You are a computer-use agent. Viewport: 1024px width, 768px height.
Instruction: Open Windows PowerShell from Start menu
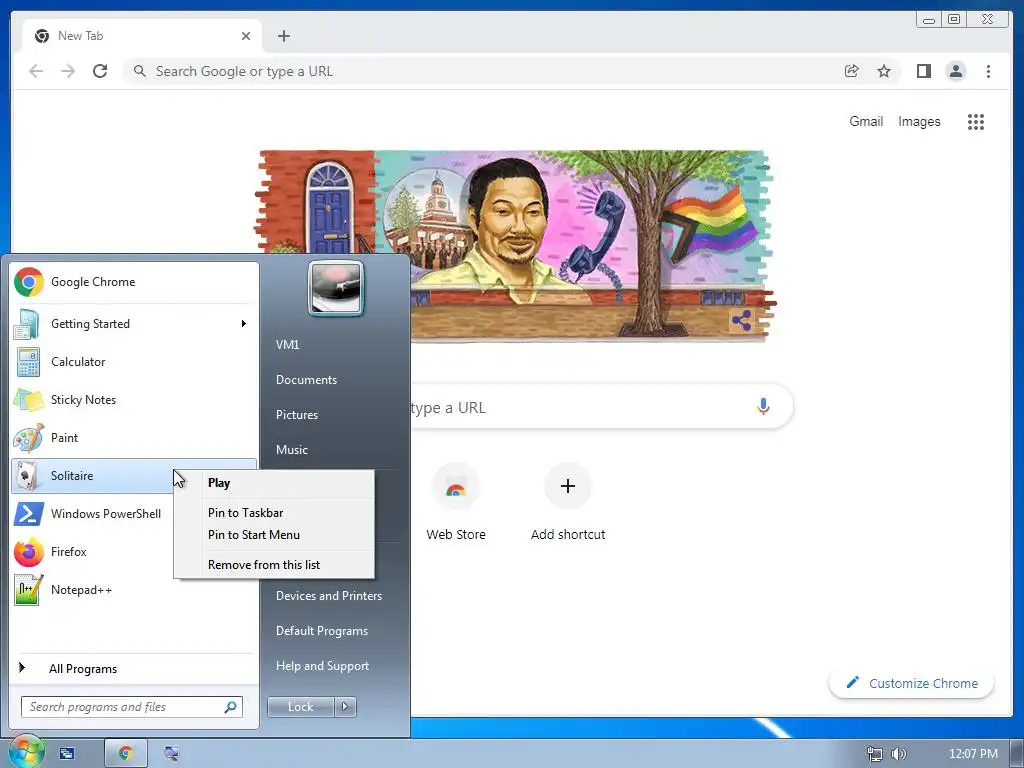[91, 514]
